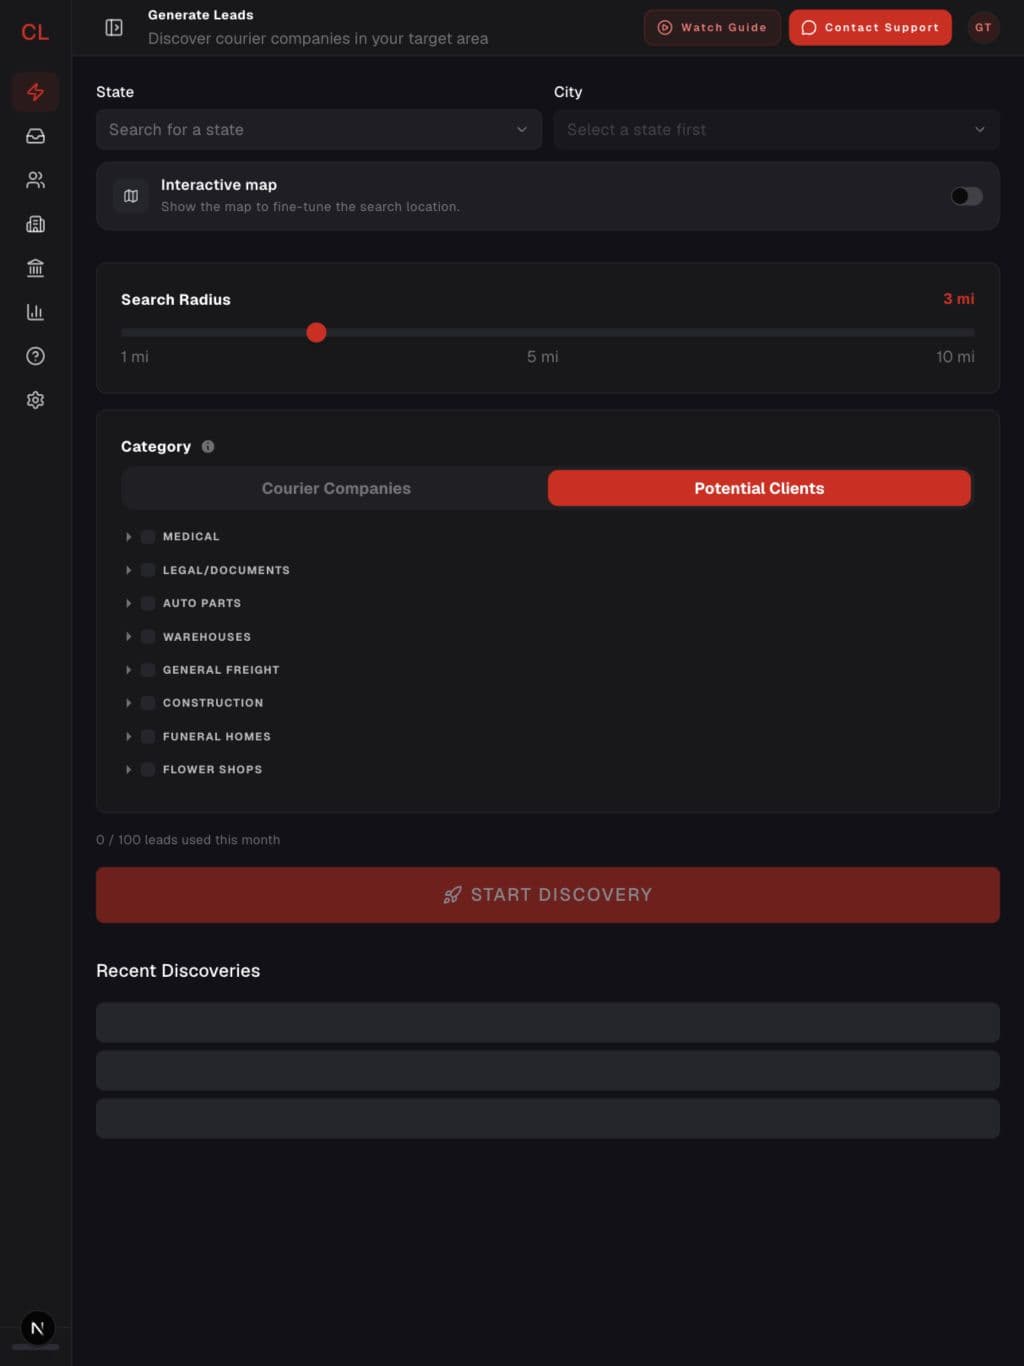The width and height of the screenshot is (1024, 1366).
Task: Open the bank landmark sidebar icon
Action: (35, 268)
